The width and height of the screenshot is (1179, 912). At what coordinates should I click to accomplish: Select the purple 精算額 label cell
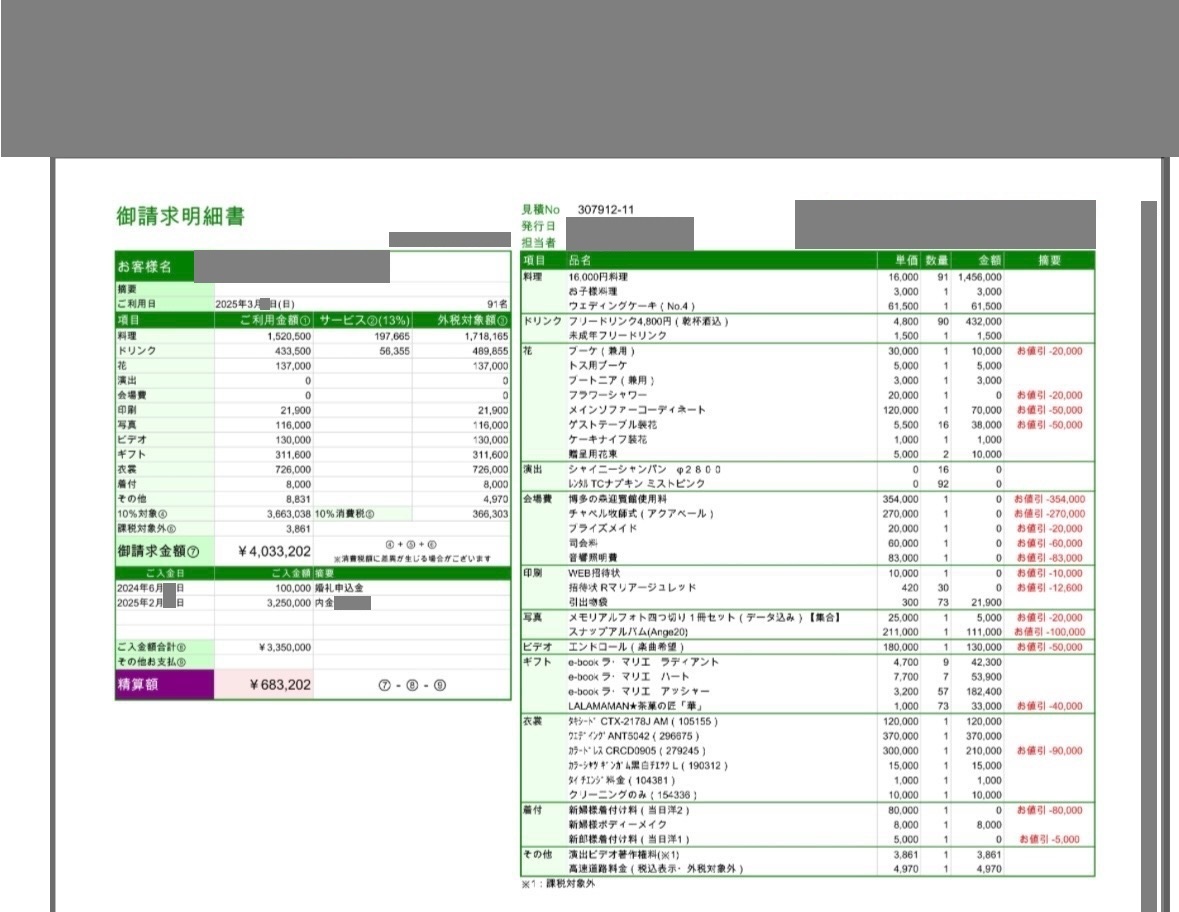tap(165, 685)
